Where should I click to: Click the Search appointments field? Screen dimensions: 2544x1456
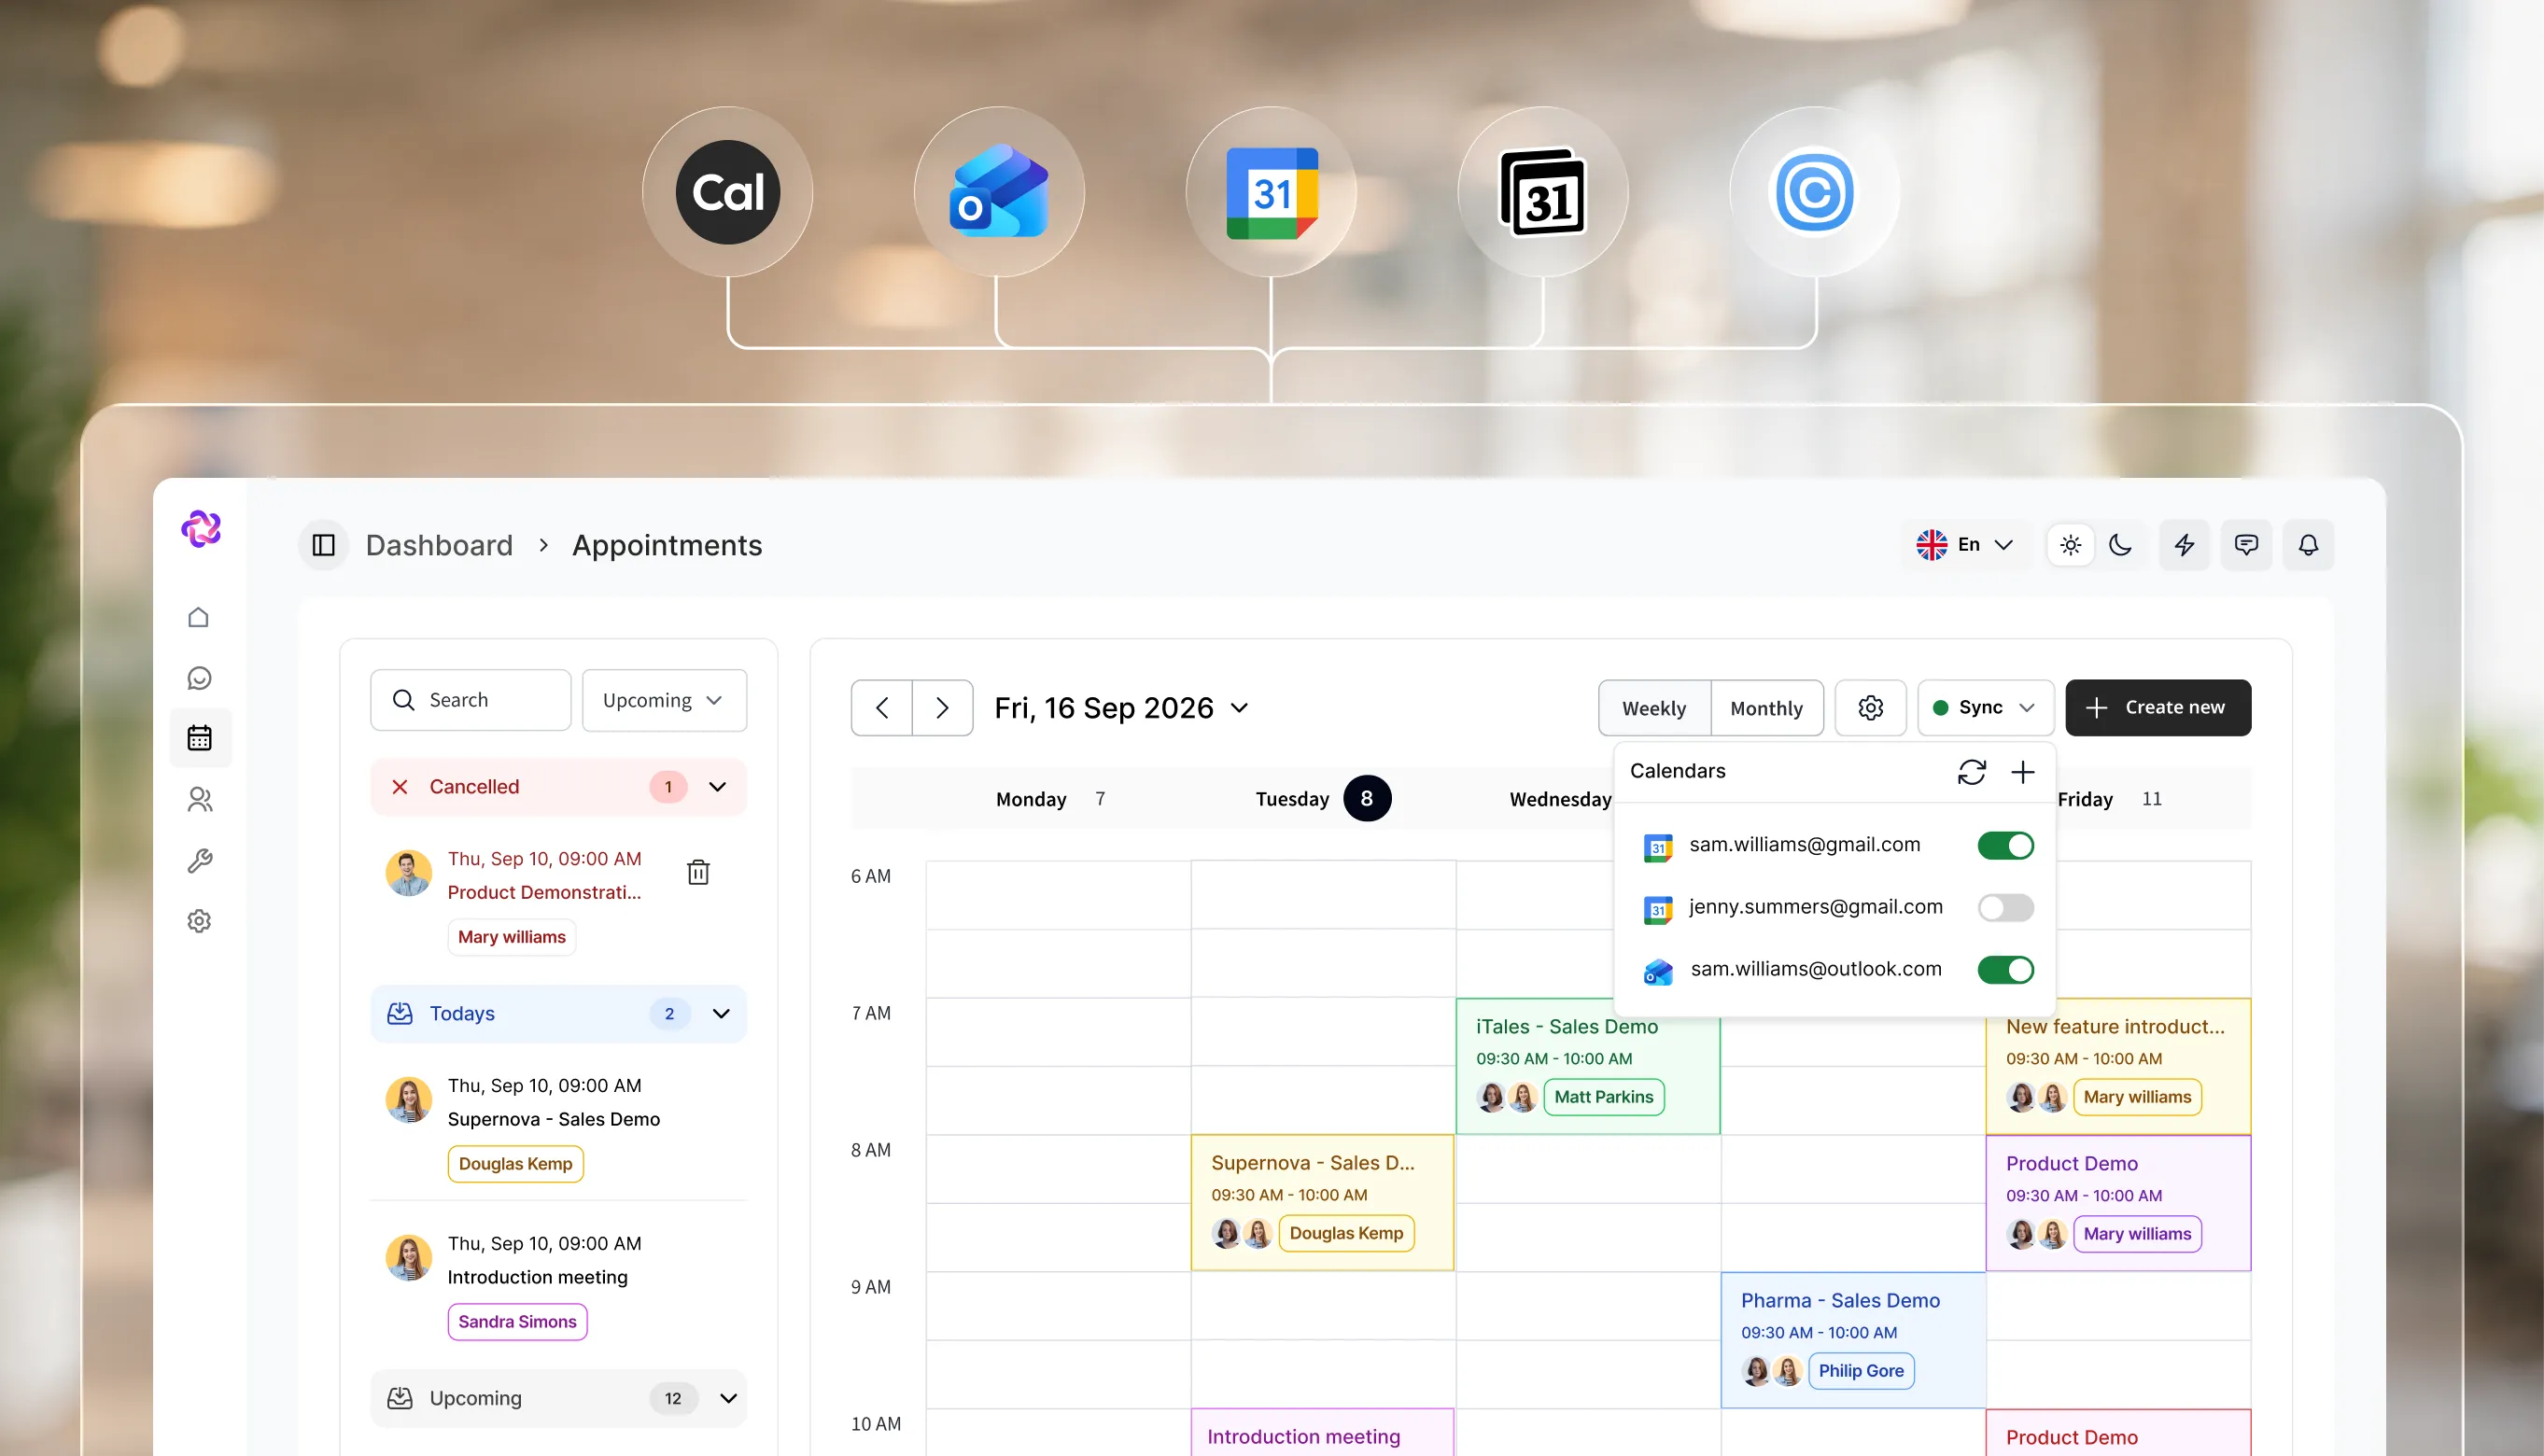pos(471,700)
